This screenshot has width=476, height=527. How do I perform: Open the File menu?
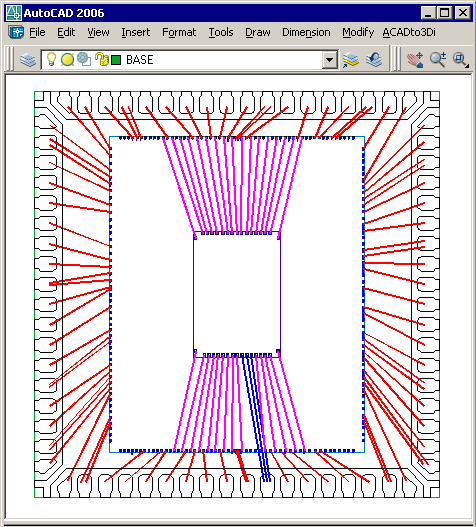click(x=37, y=32)
